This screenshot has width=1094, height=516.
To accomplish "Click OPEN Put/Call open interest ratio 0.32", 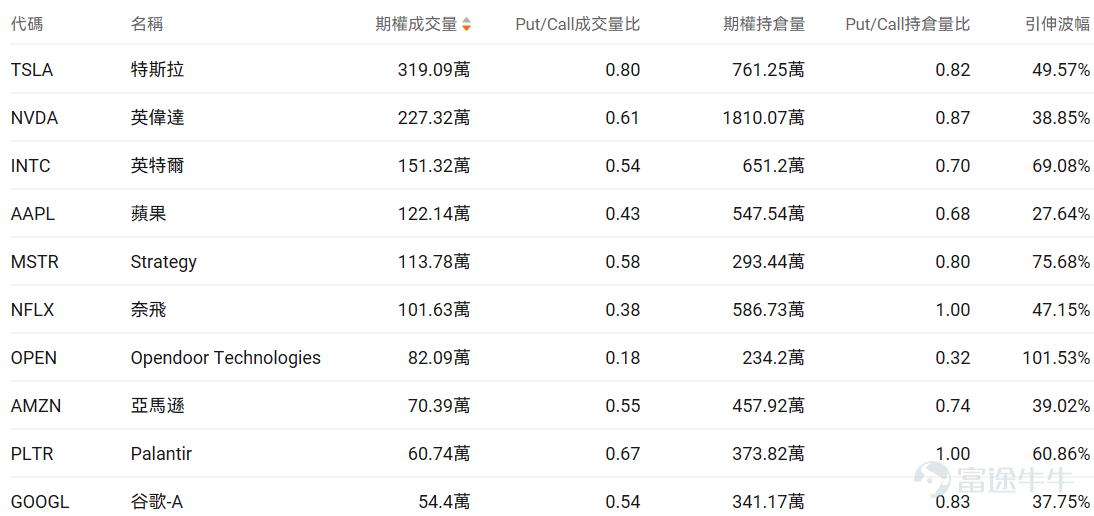I will coord(952,358).
